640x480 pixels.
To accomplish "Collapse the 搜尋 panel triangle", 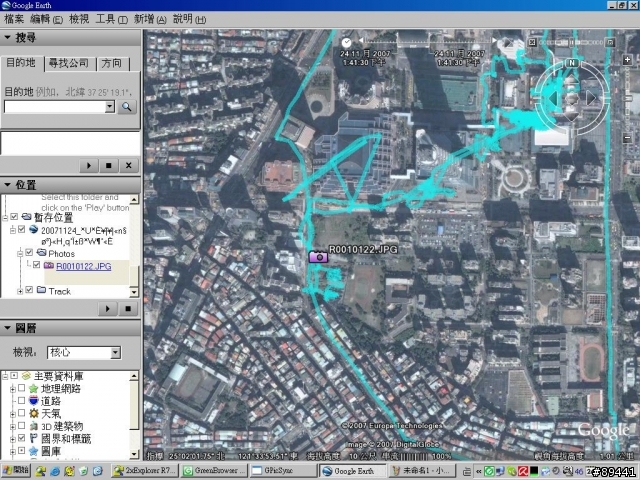I will pos(7,38).
